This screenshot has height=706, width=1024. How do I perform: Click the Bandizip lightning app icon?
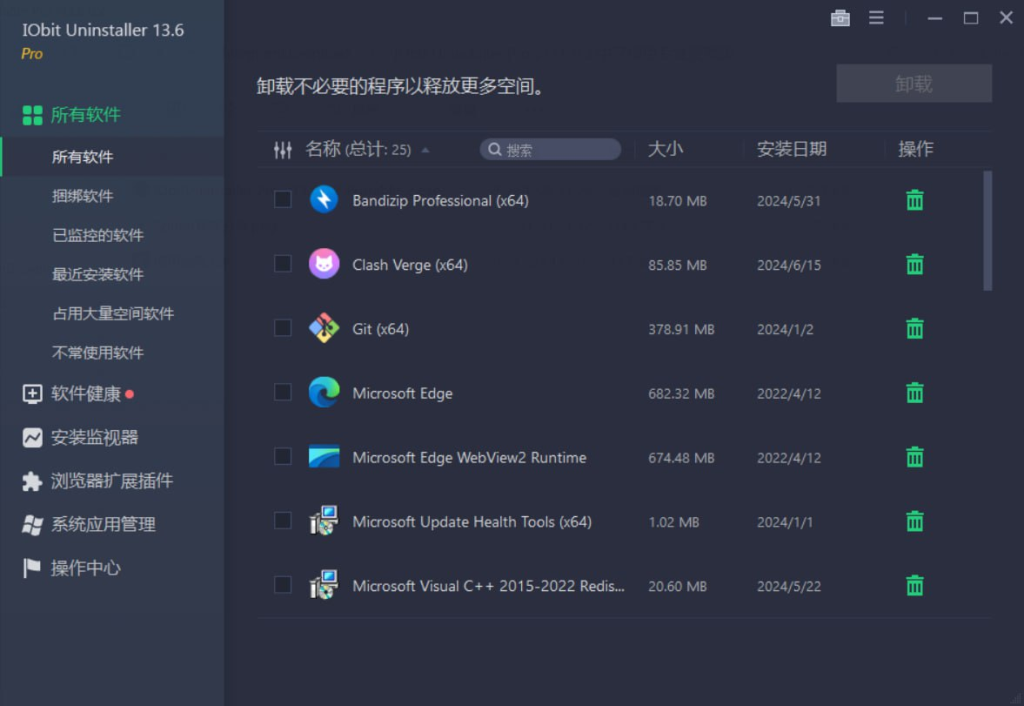click(x=324, y=200)
